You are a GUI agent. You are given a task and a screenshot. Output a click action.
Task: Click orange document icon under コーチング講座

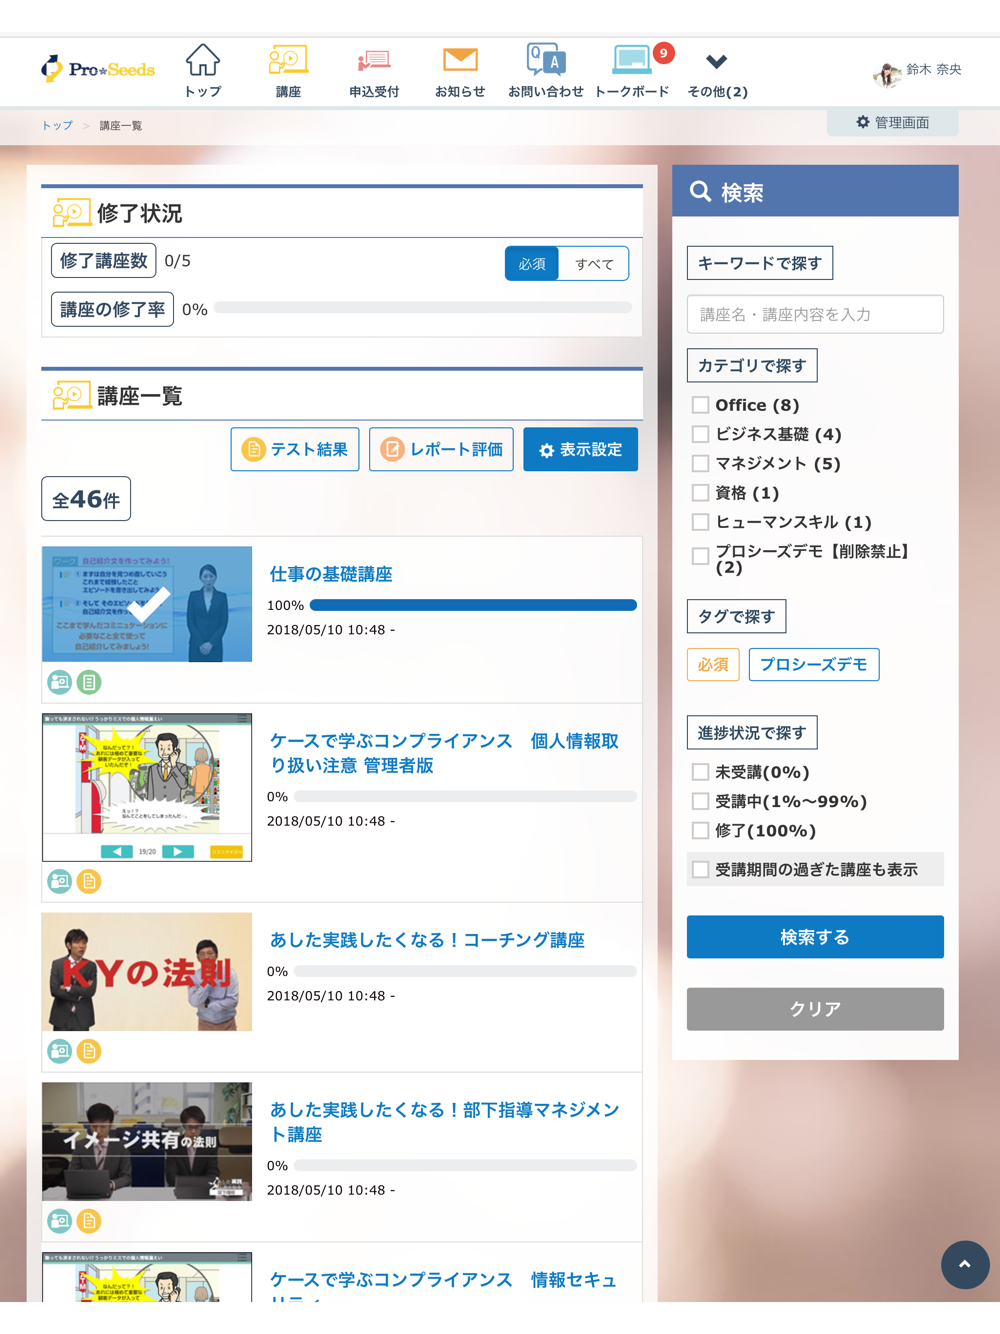click(89, 1051)
